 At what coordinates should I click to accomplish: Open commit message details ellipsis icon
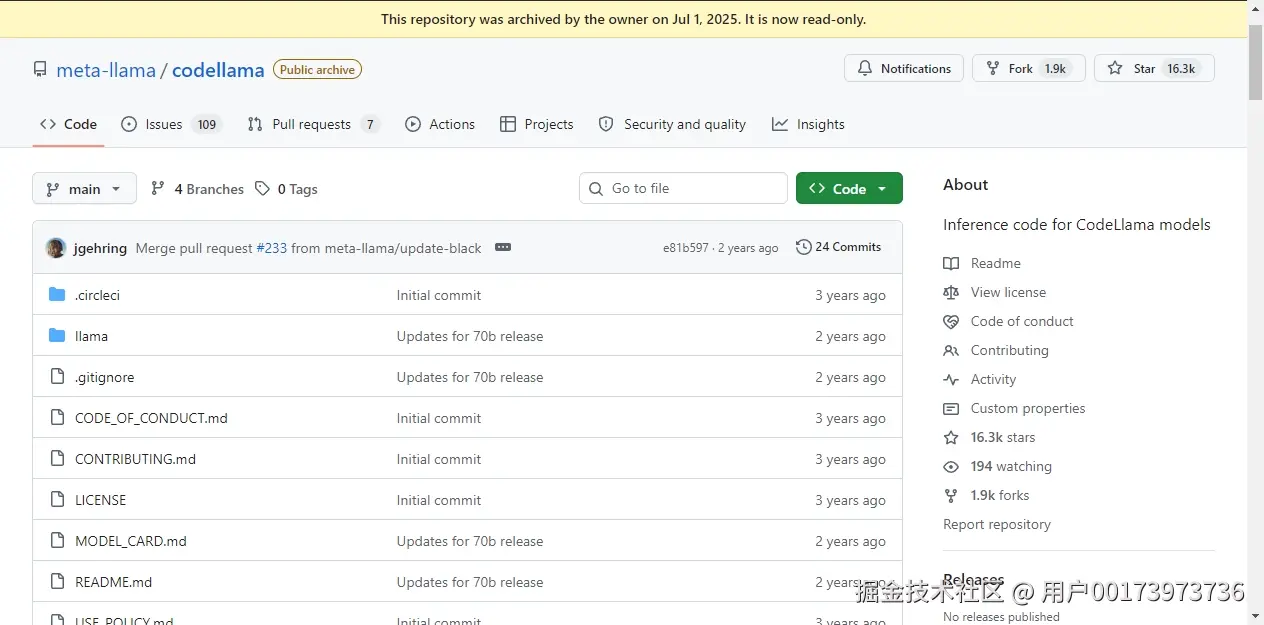(x=503, y=247)
